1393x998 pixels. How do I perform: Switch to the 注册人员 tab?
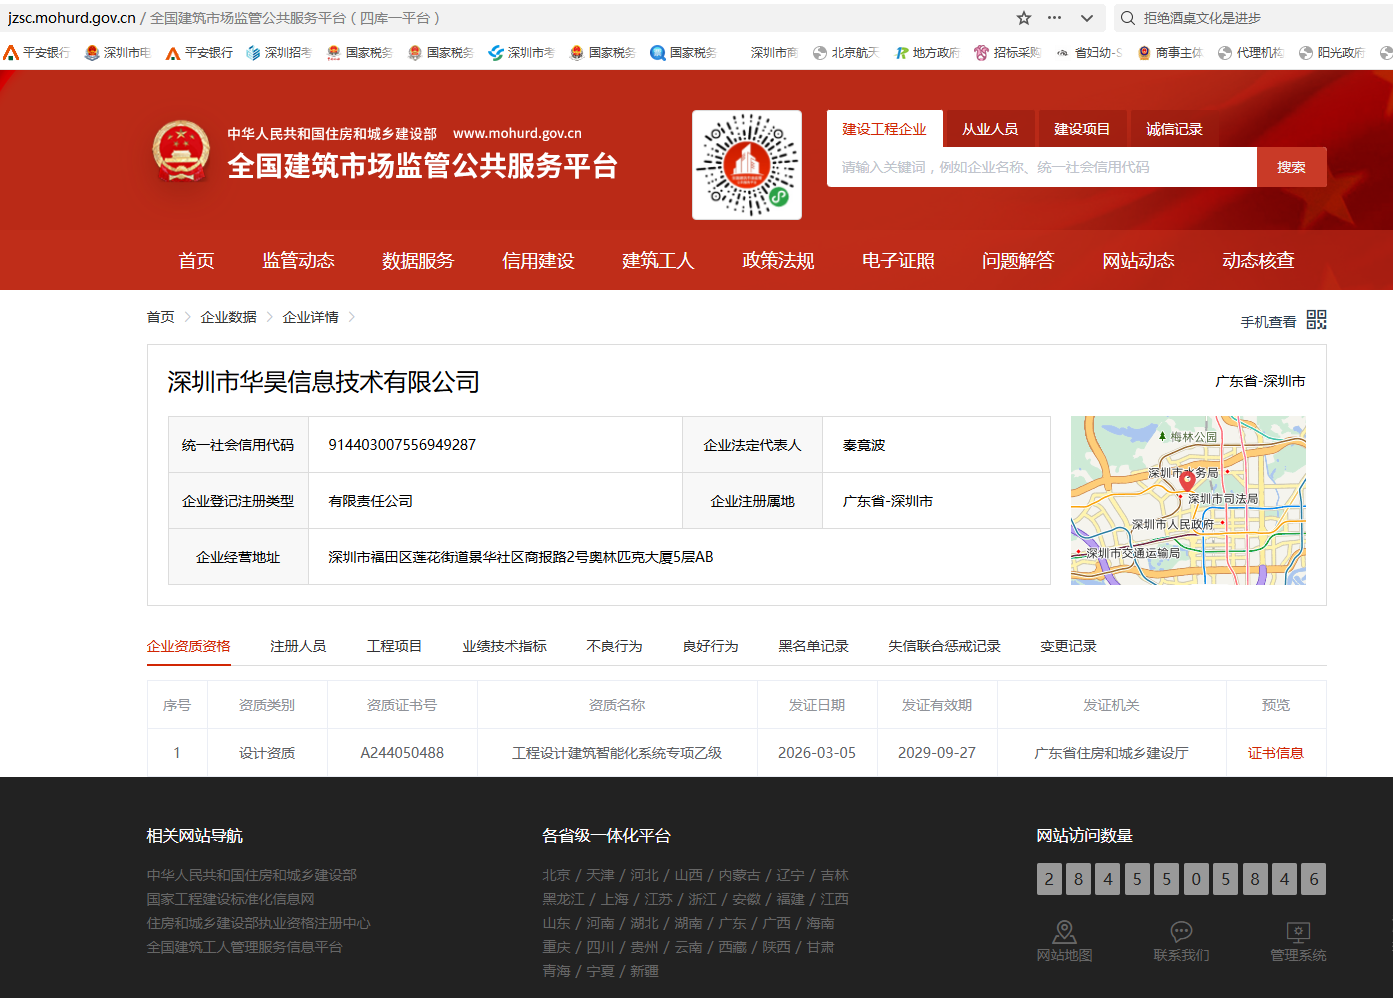point(298,646)
